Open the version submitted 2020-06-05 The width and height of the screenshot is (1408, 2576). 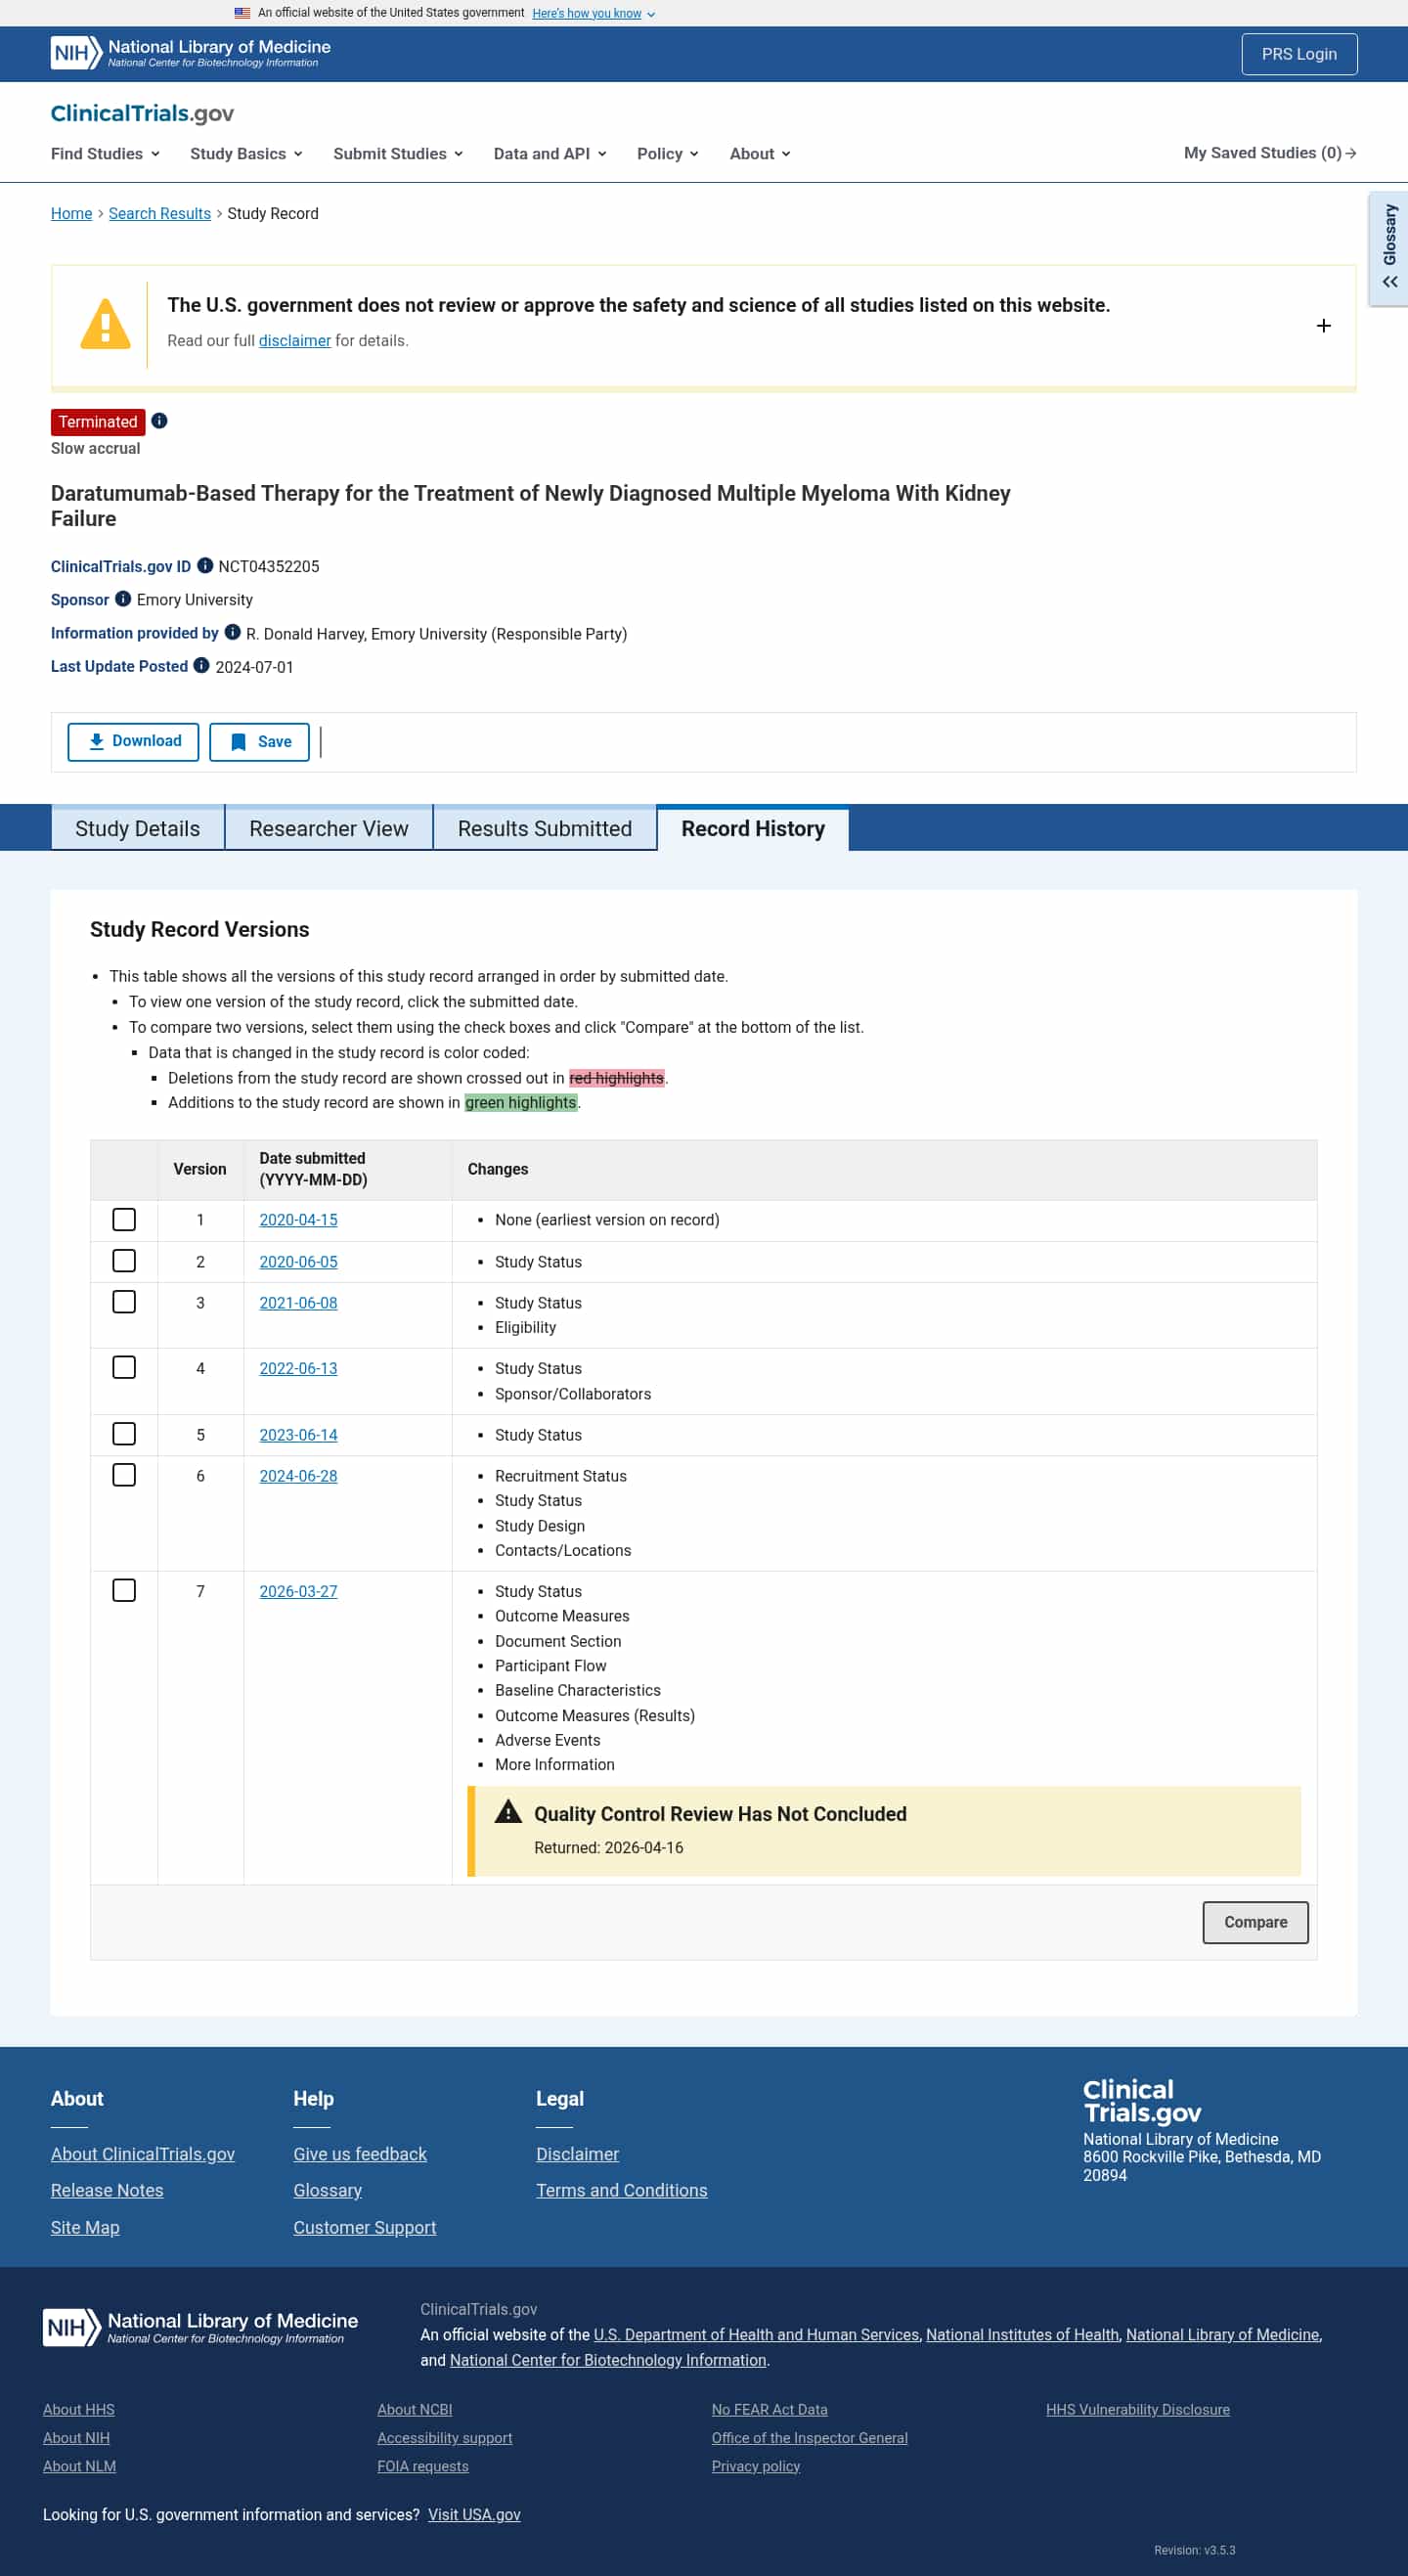[298, 1262]
